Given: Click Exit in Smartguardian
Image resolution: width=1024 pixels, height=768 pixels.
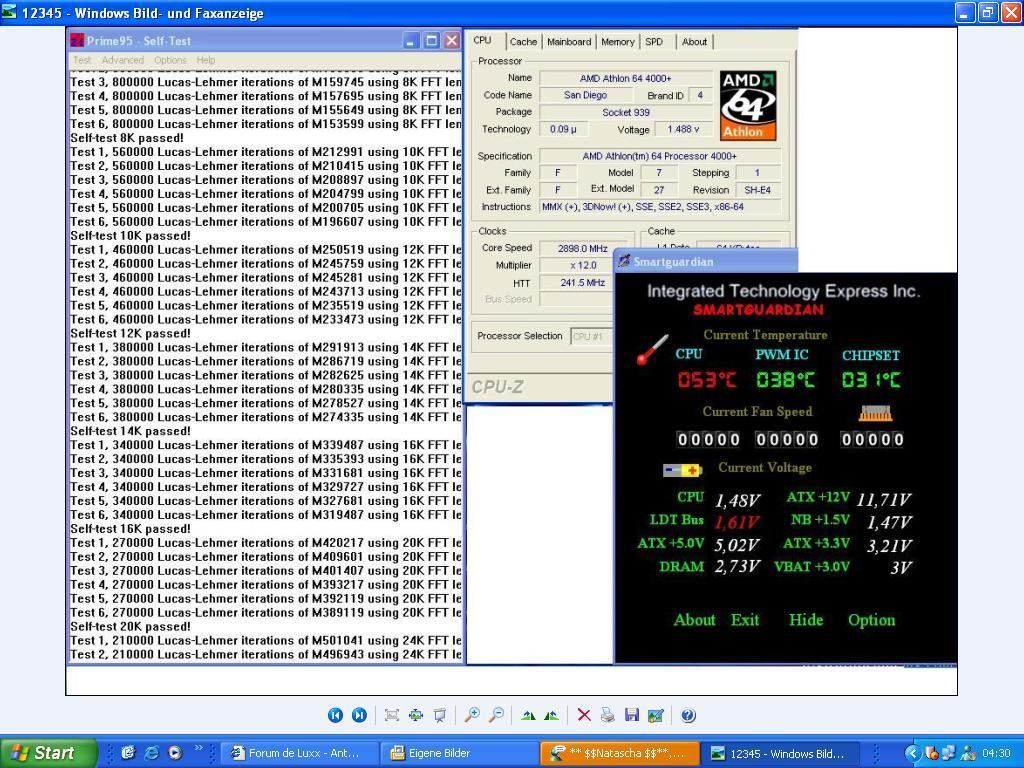Looking at the screenshot, I should pos(744,620).
